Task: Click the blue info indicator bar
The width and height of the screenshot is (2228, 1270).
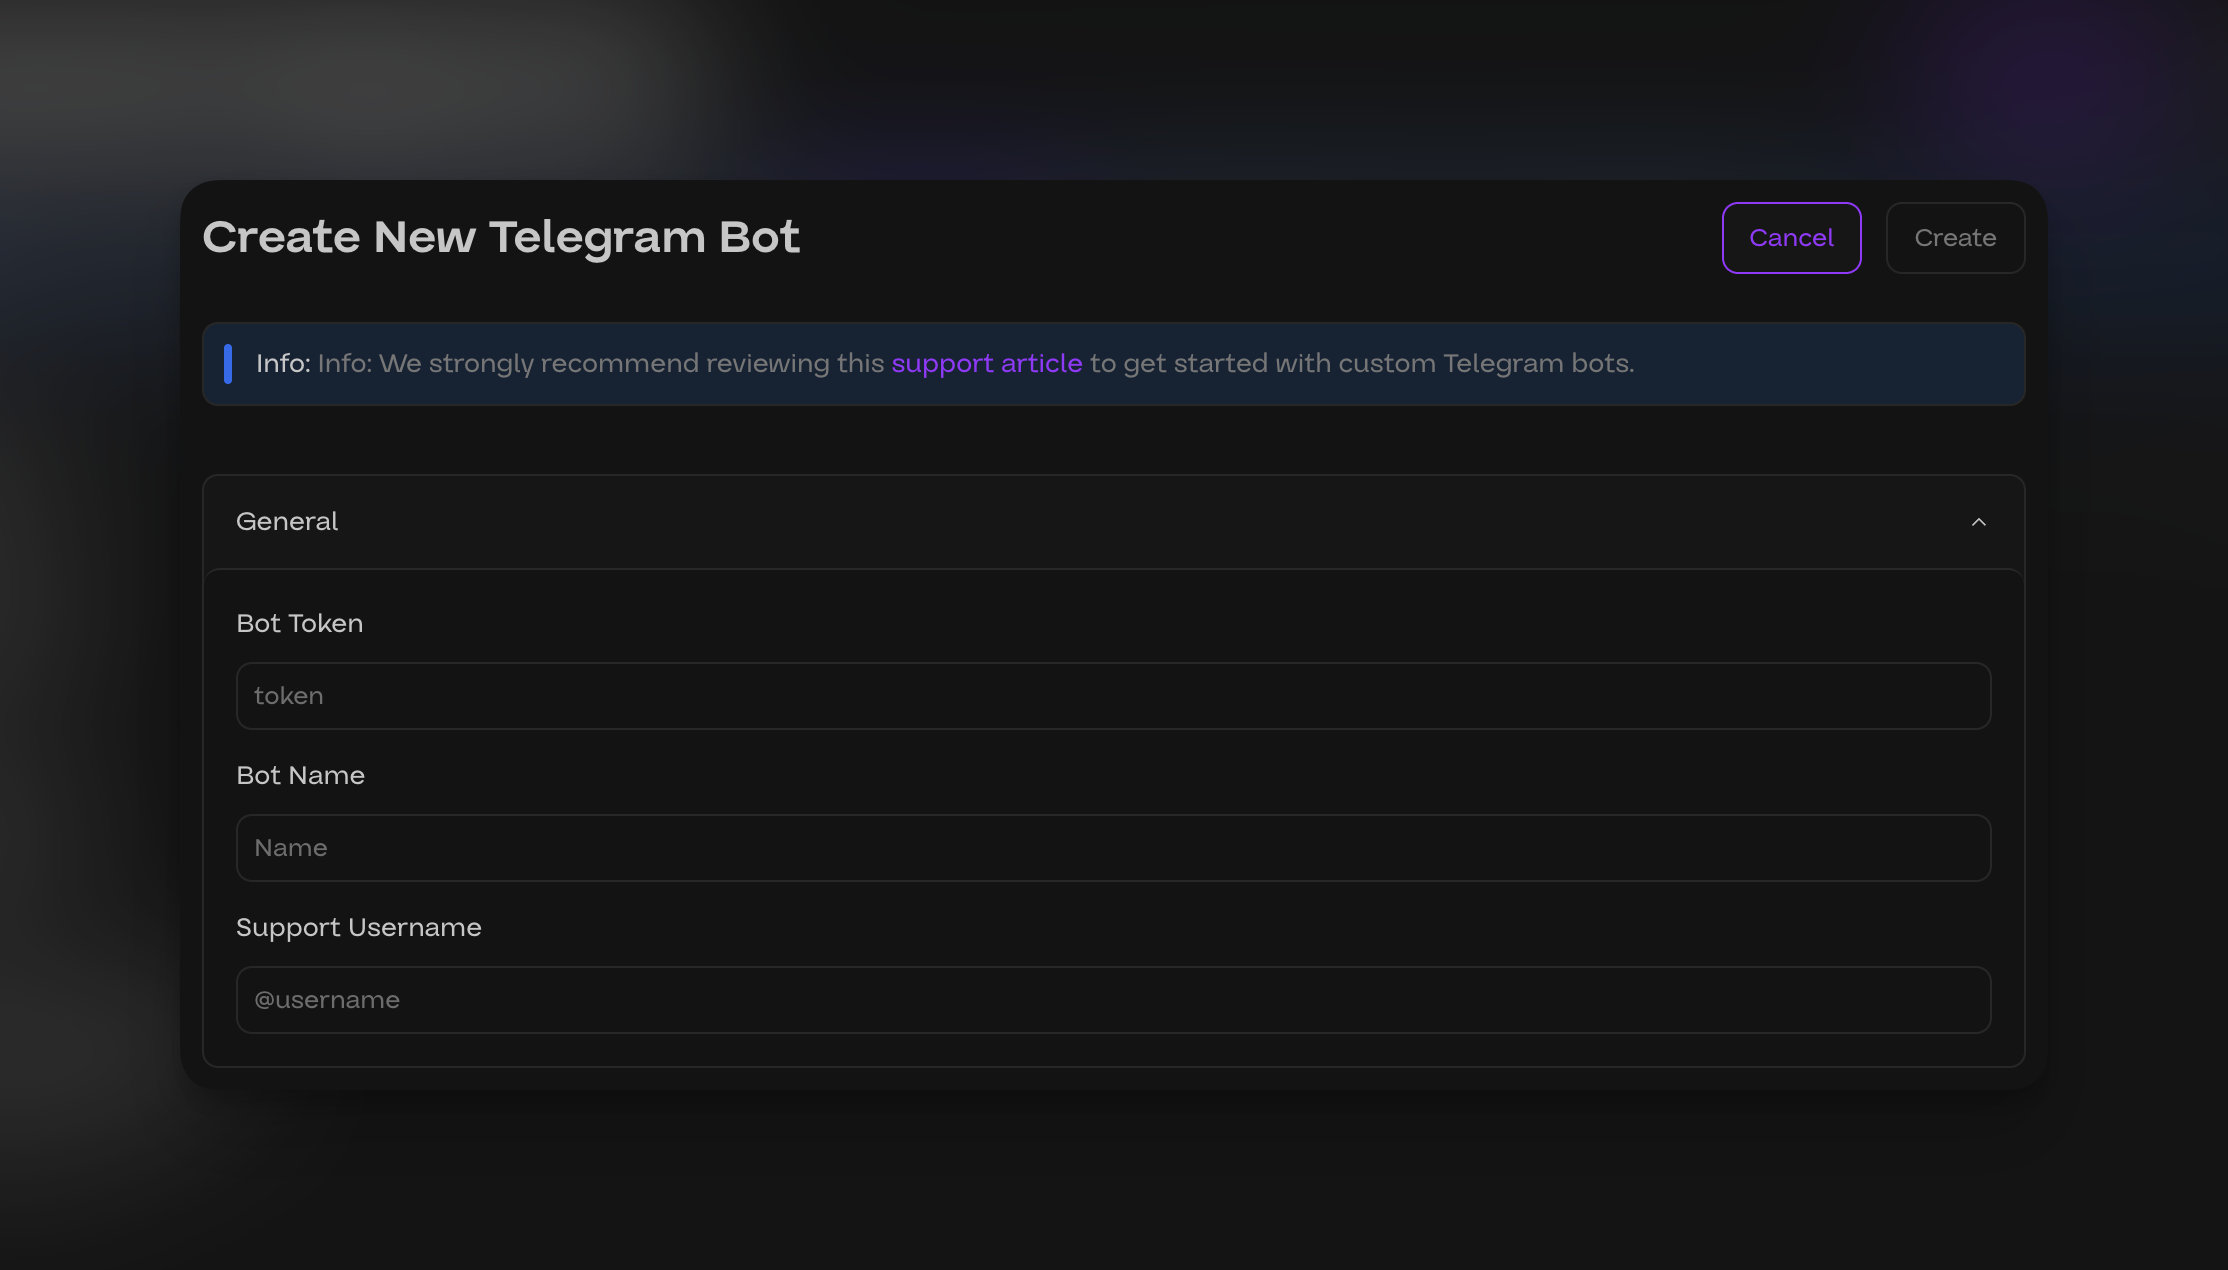Action: pyautogui.click(x=229, y=364)
